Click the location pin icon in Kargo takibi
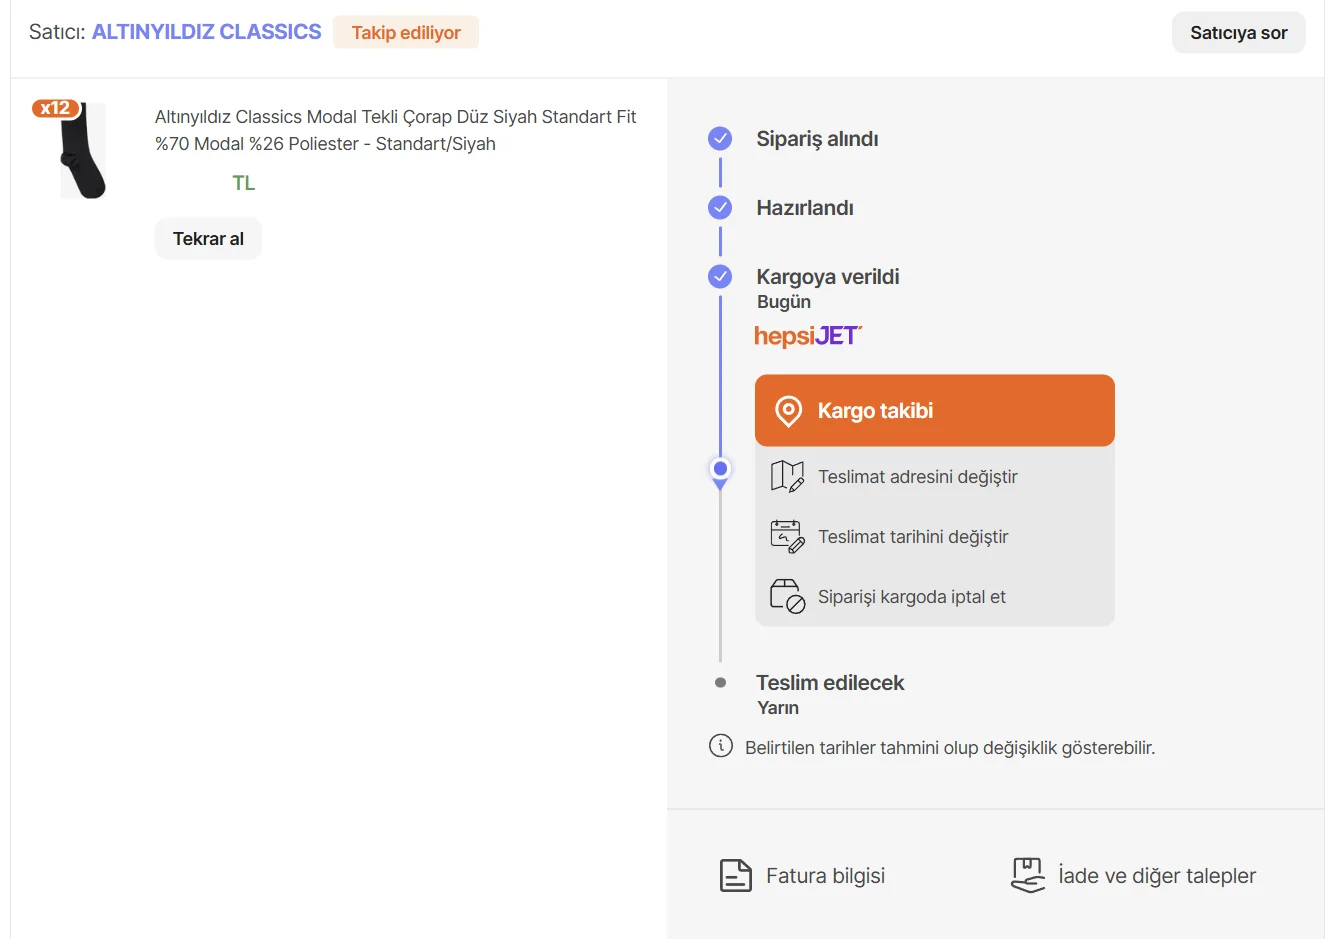1338x939 pixels. tap(788, 411)
